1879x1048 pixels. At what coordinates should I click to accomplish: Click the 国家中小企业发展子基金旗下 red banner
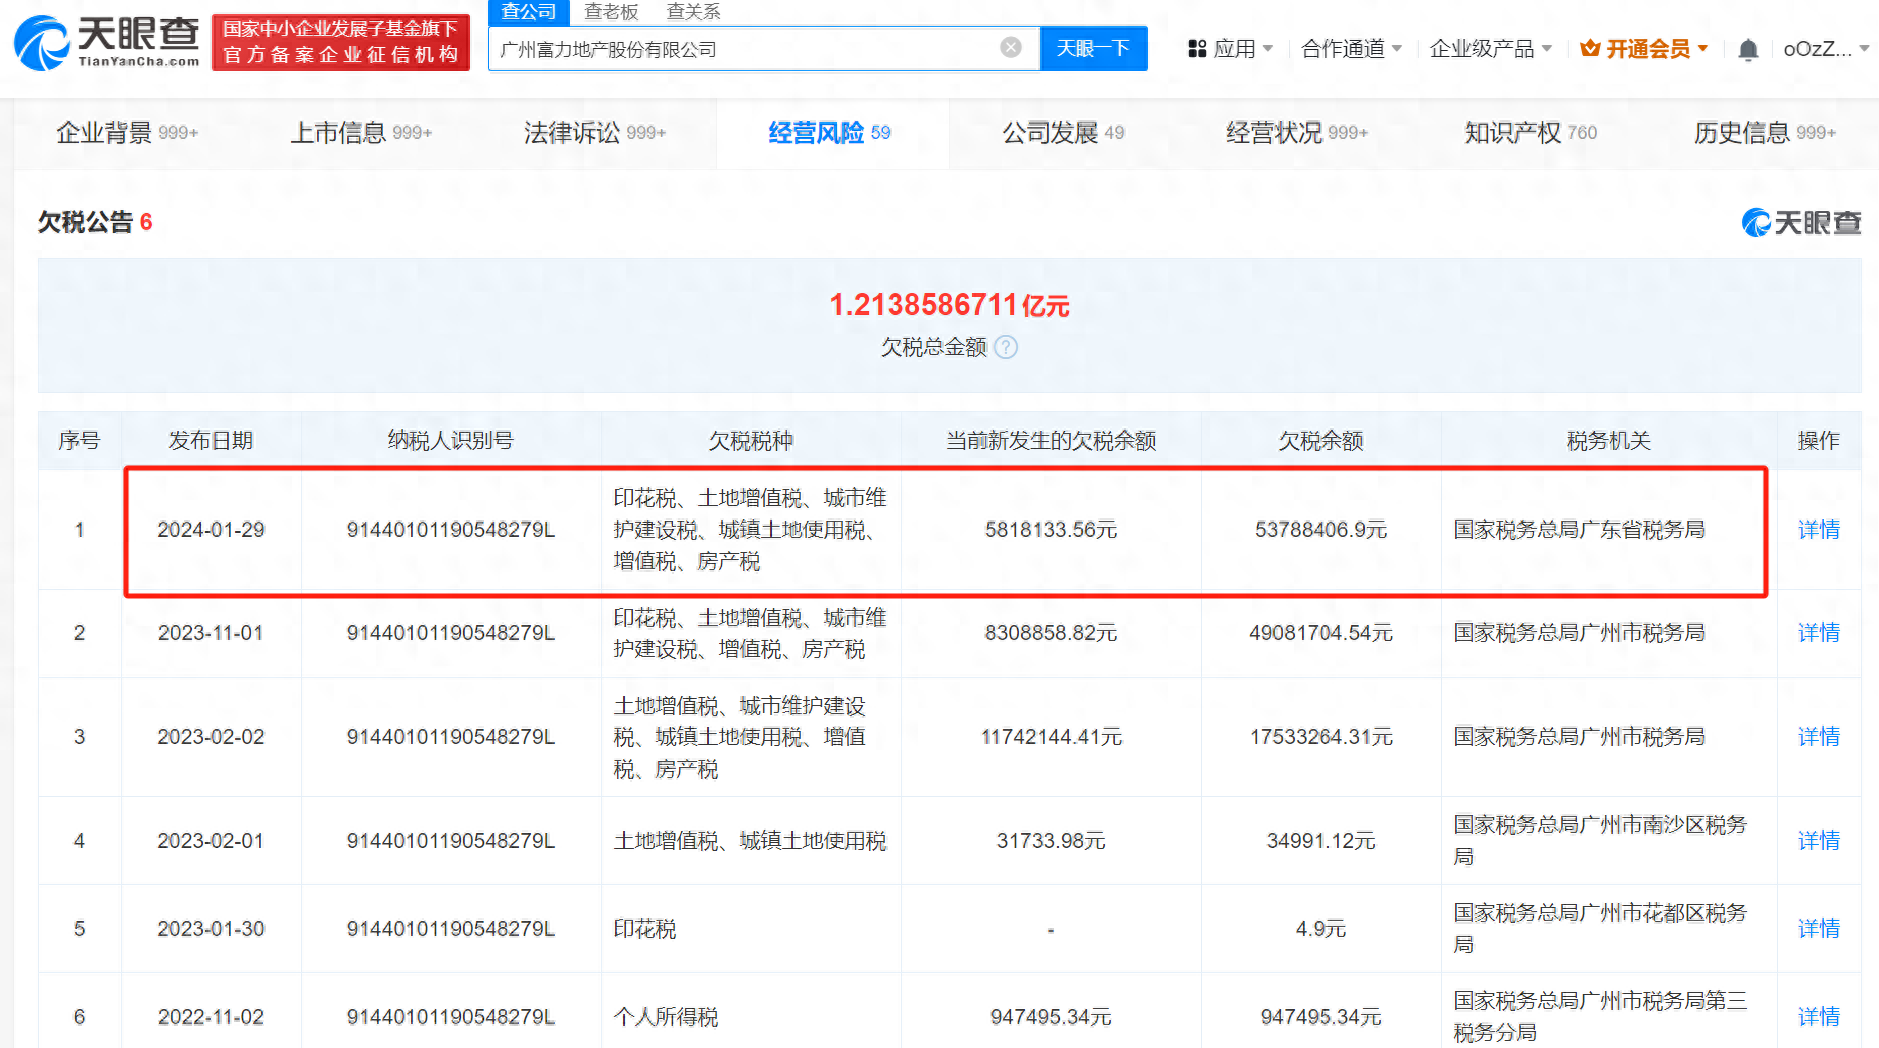click(341, 42)
